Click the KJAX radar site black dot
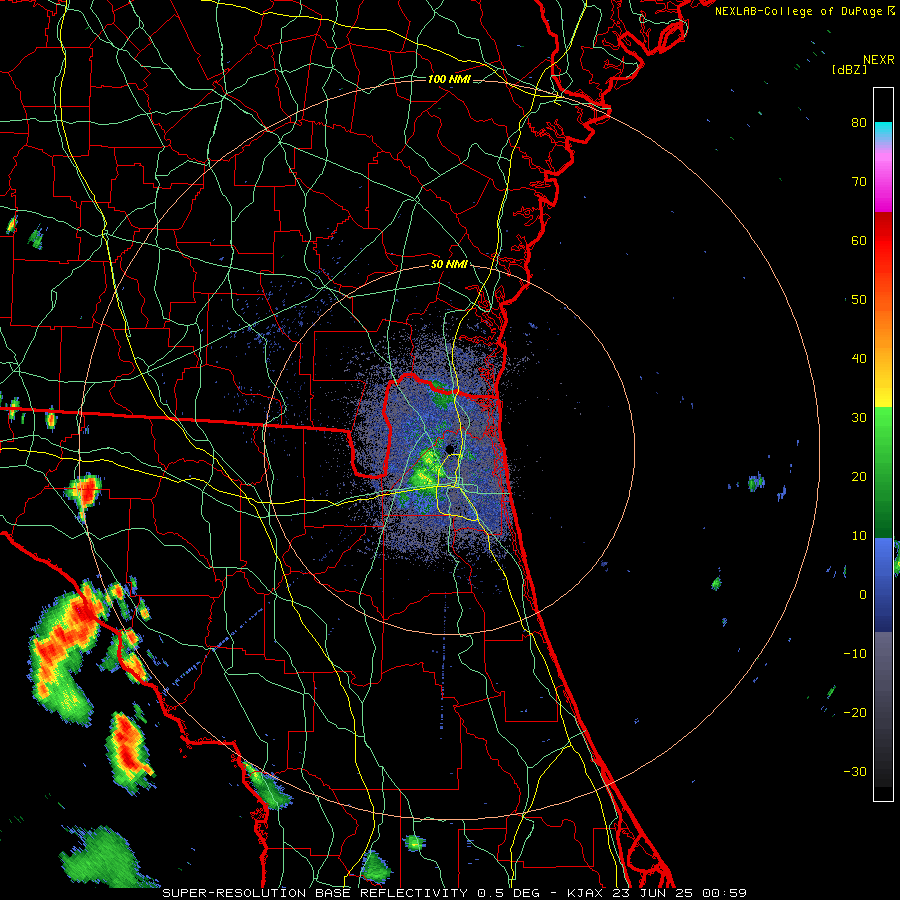 [x=449, y=449]
